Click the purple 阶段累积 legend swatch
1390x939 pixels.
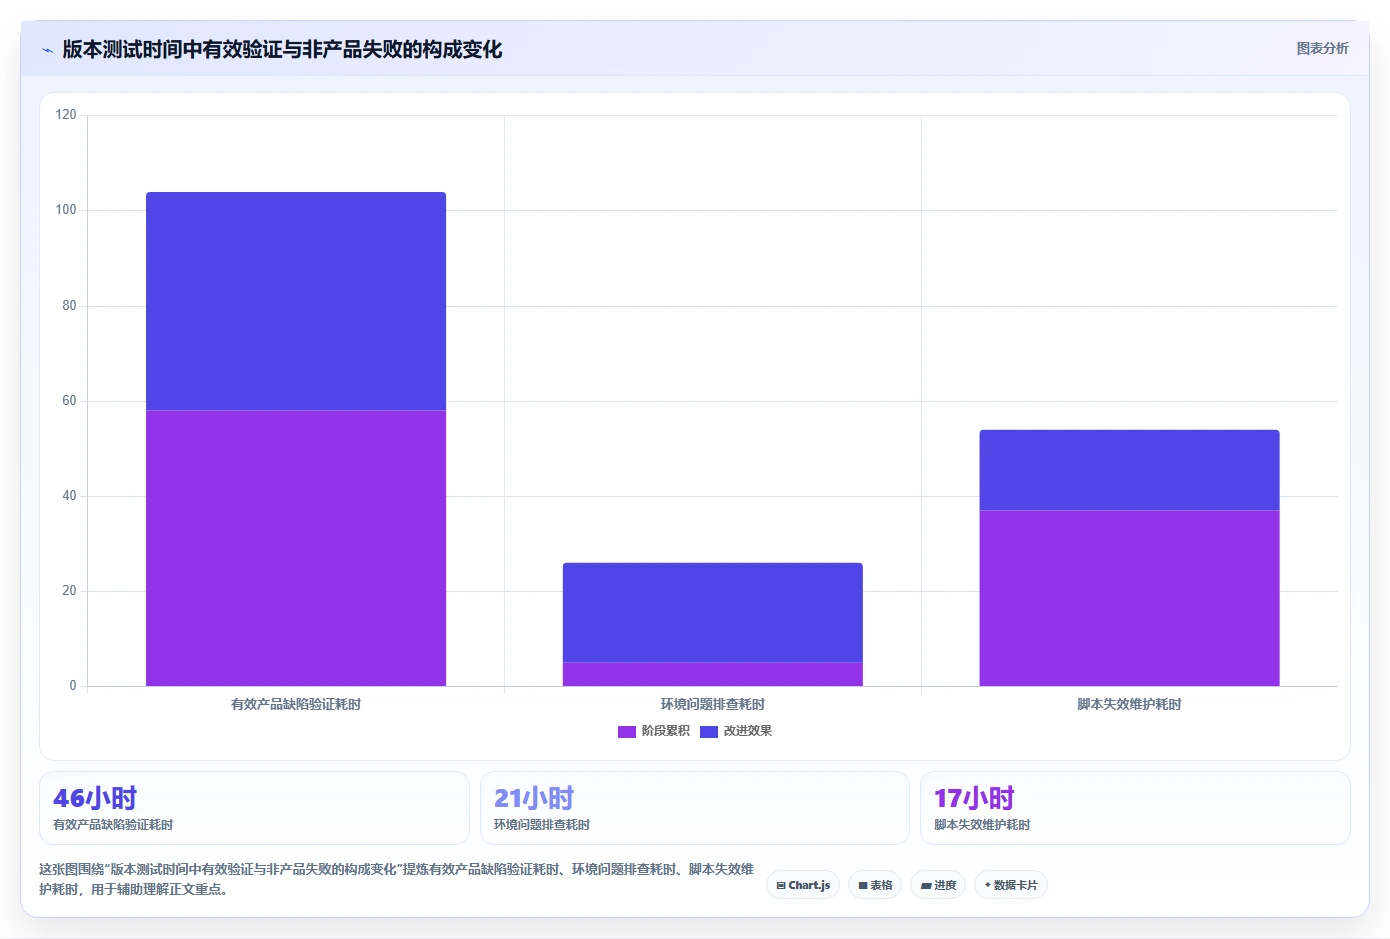[x=627, y=732]
